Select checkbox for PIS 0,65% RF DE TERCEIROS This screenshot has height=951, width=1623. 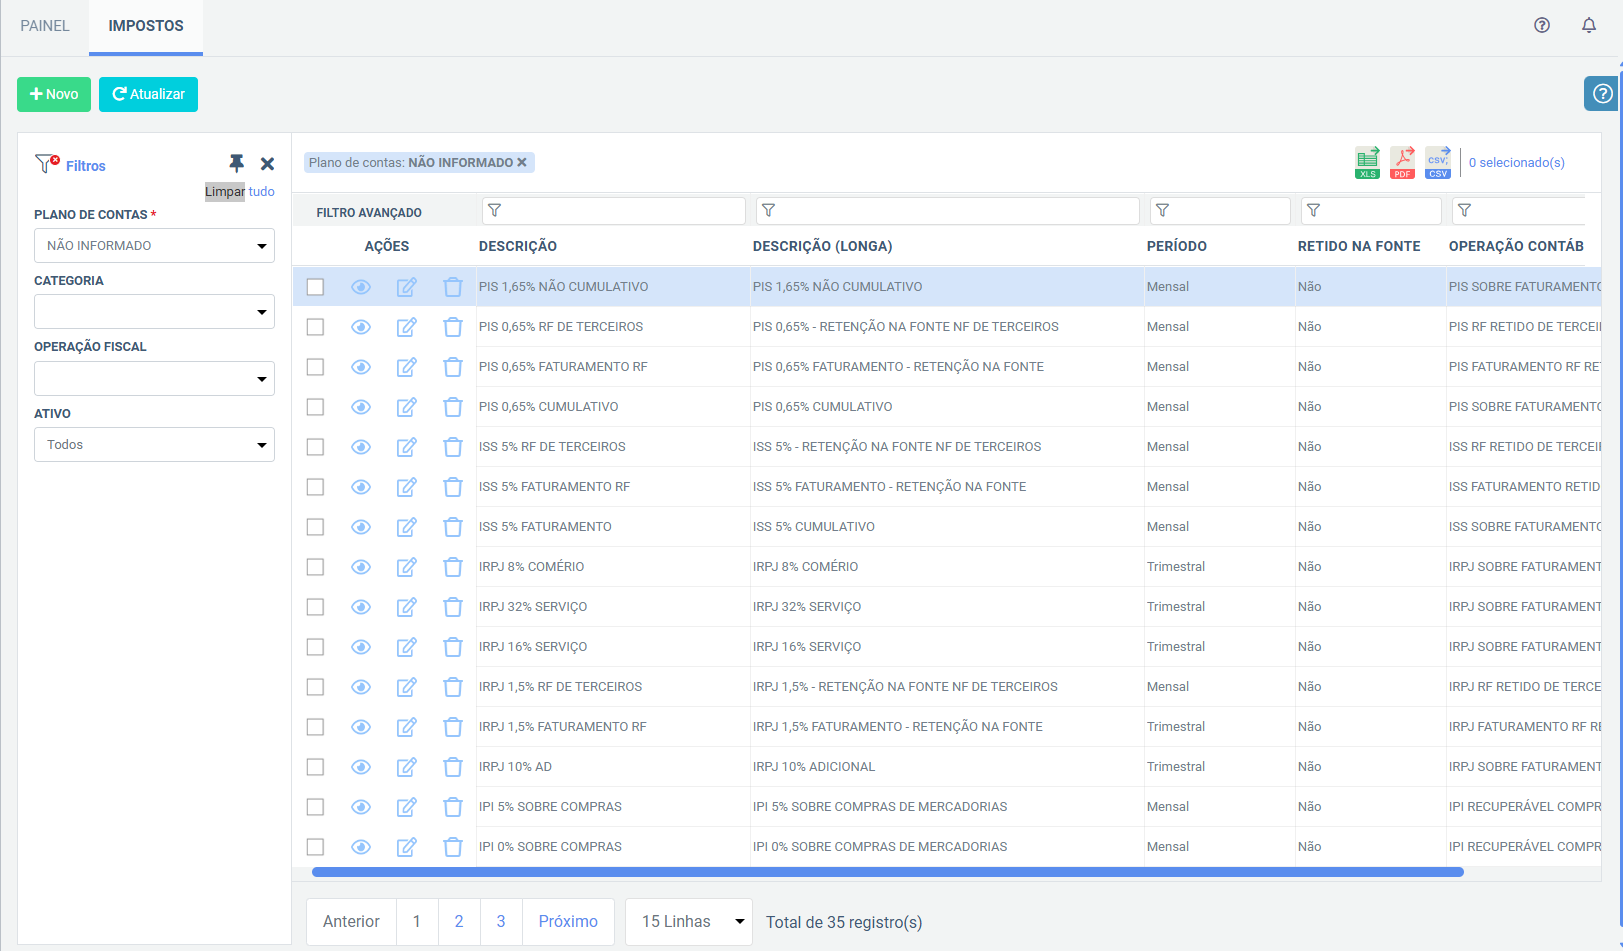(x=315, y=327)
